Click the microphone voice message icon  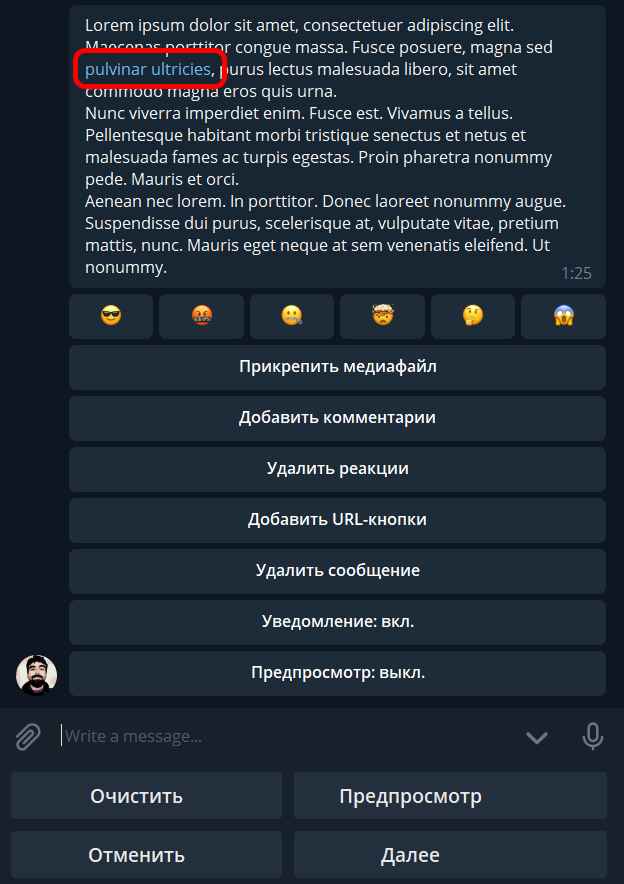tap(593, 737)
